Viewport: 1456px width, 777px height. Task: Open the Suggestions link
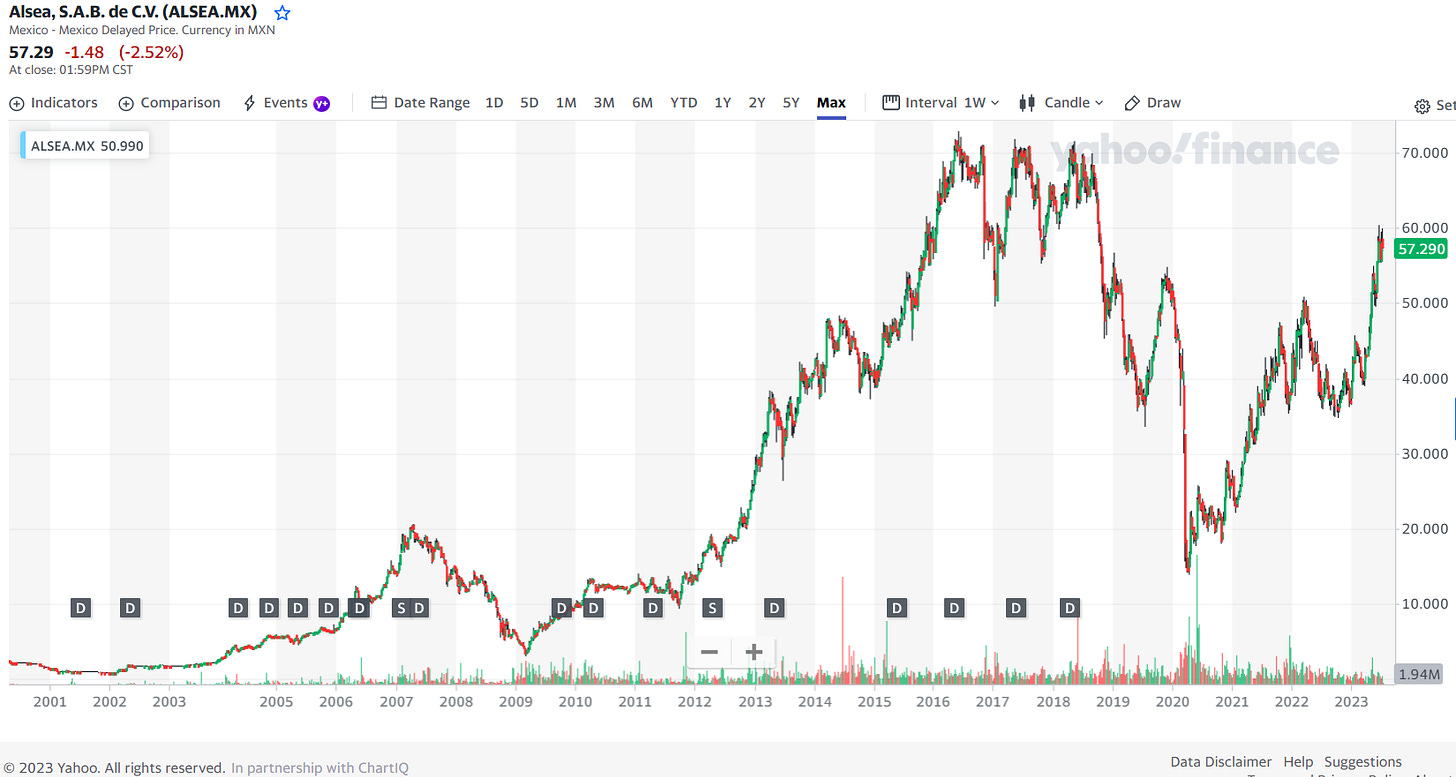tap(1363, 762)
